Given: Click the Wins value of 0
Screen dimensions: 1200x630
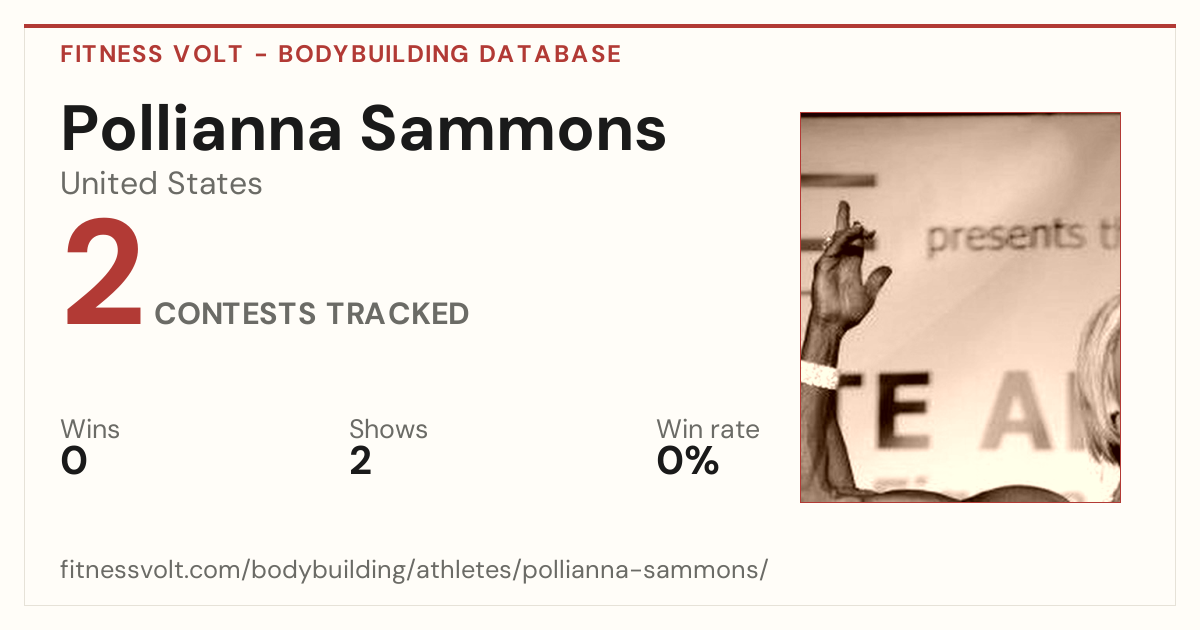Looking at the screenshot, I should pos(74,461).
